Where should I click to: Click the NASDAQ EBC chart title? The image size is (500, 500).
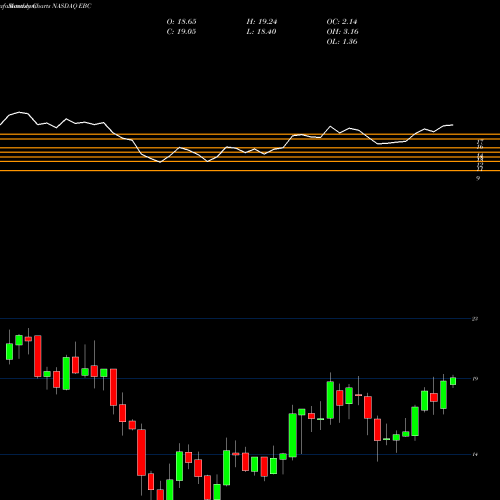[x=71, y=6]
